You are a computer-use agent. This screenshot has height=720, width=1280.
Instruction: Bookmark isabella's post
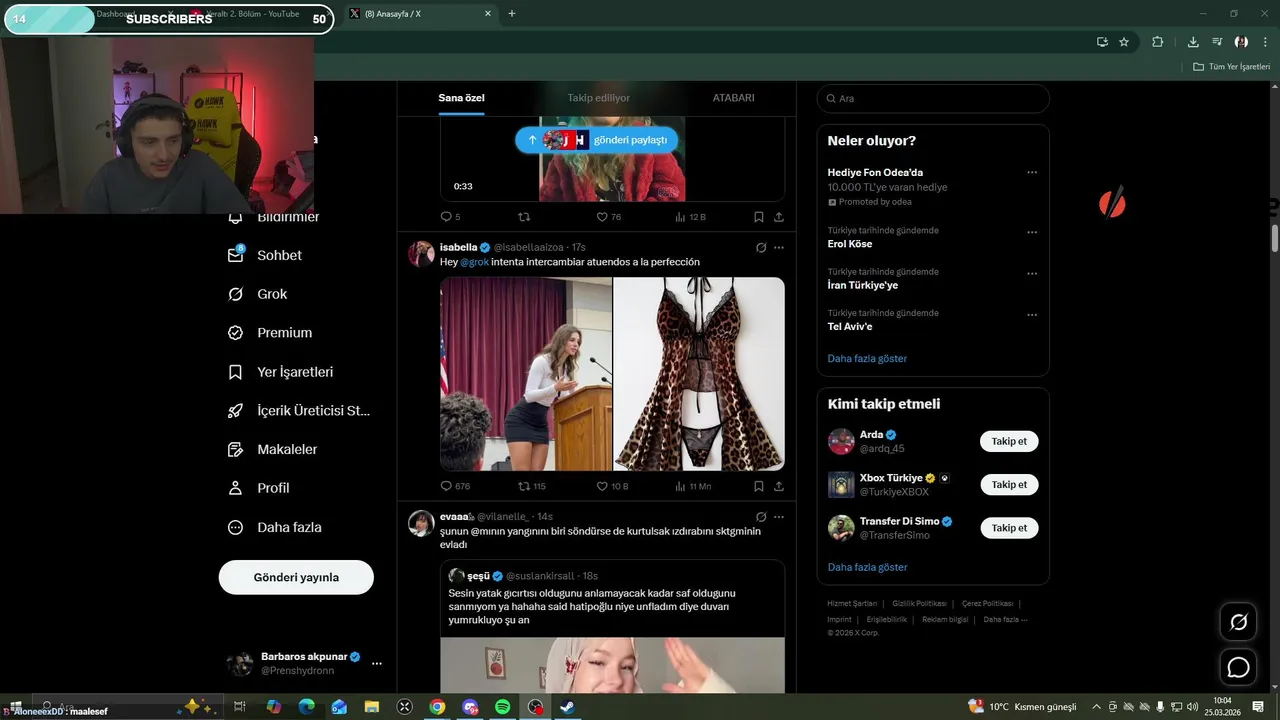coord(758,486)
